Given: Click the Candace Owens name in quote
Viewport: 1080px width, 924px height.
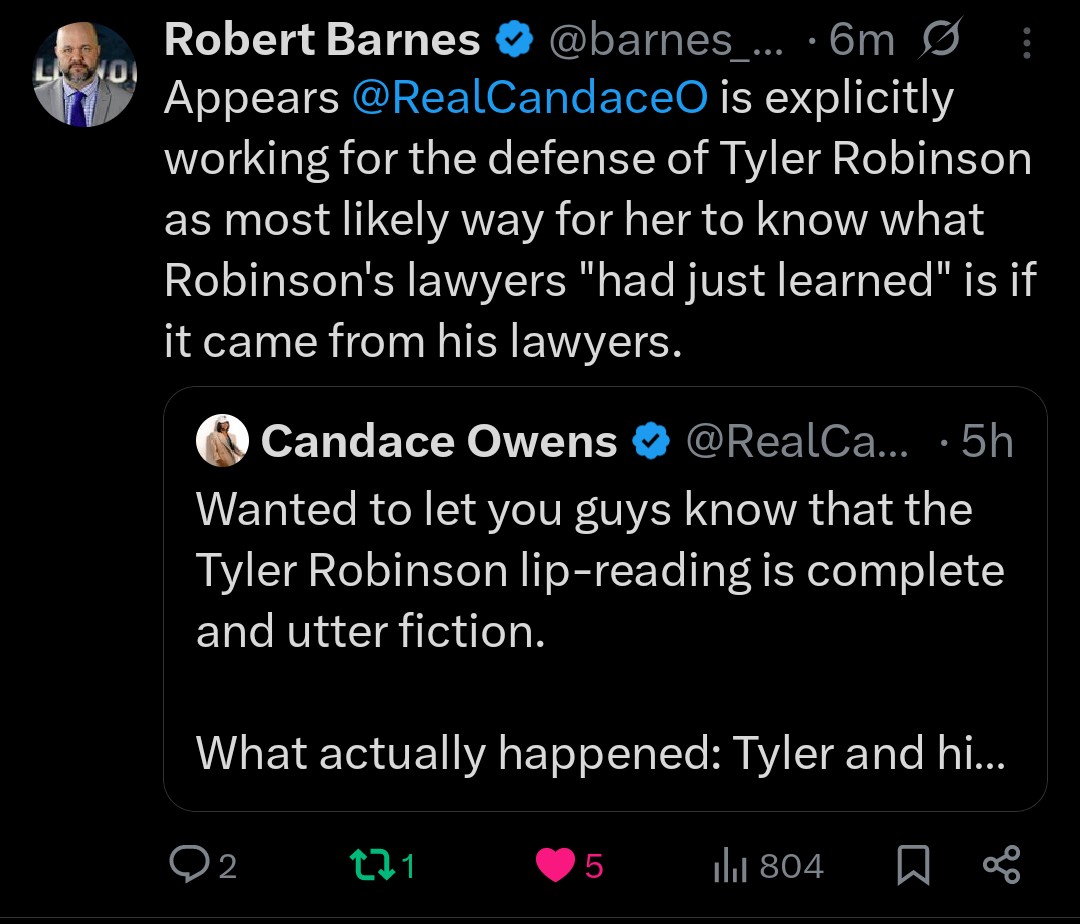Looking at the screenshot, I should [x=438, y=441].
